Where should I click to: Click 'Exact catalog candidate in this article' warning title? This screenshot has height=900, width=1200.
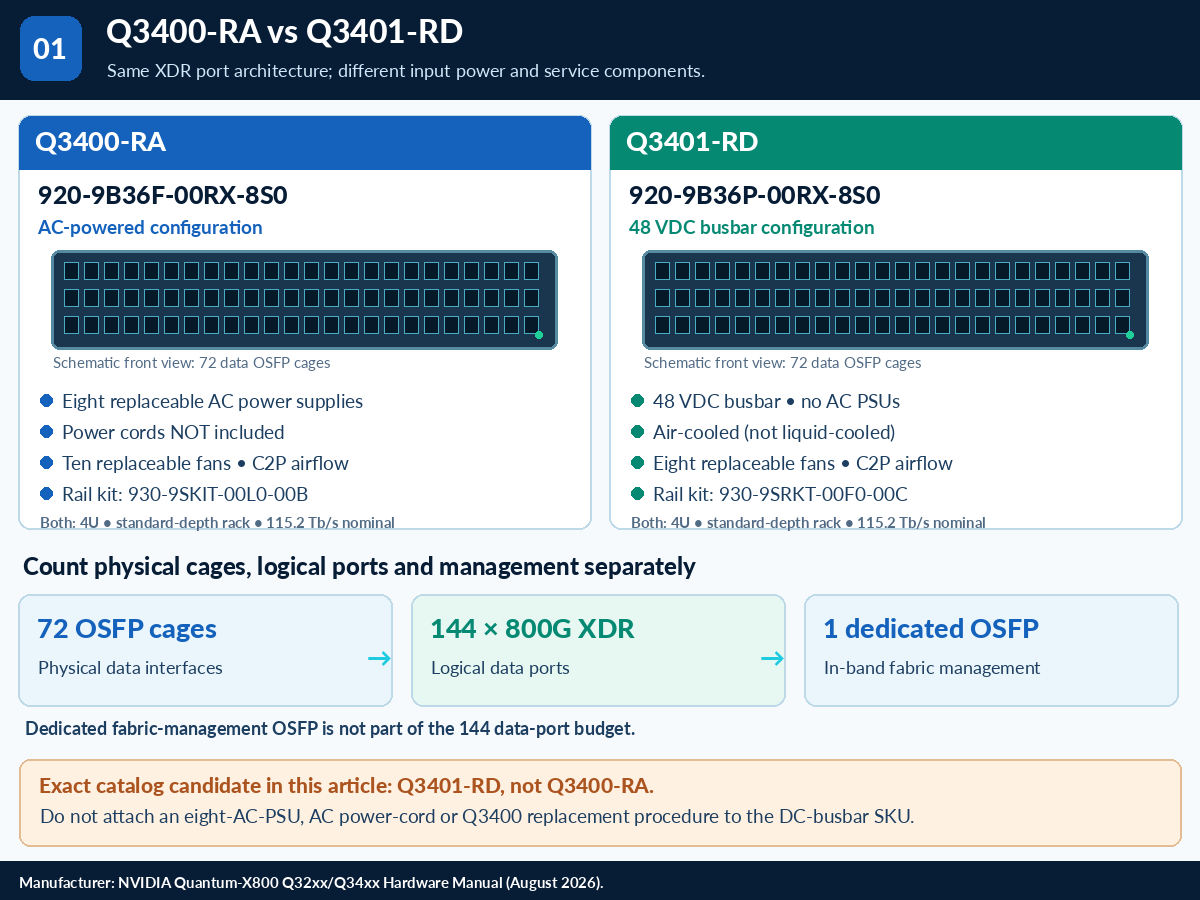[347, 785]
